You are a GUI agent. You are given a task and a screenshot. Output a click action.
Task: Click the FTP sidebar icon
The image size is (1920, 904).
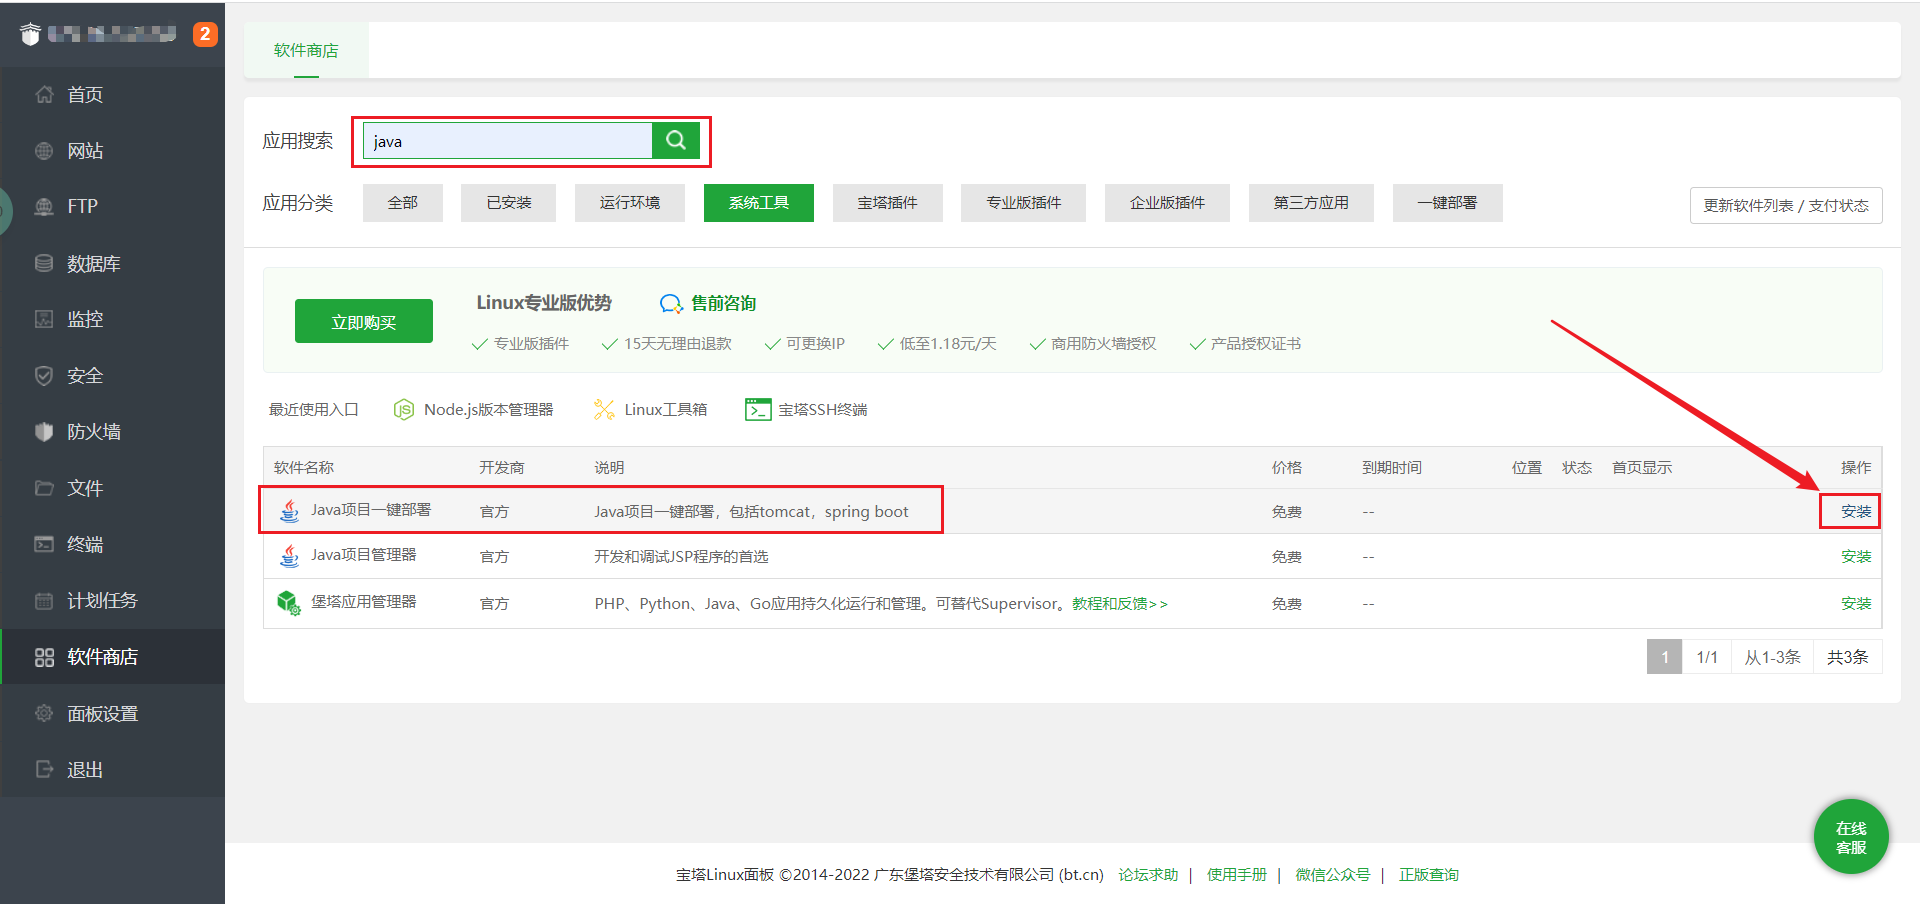coord(44,206)
